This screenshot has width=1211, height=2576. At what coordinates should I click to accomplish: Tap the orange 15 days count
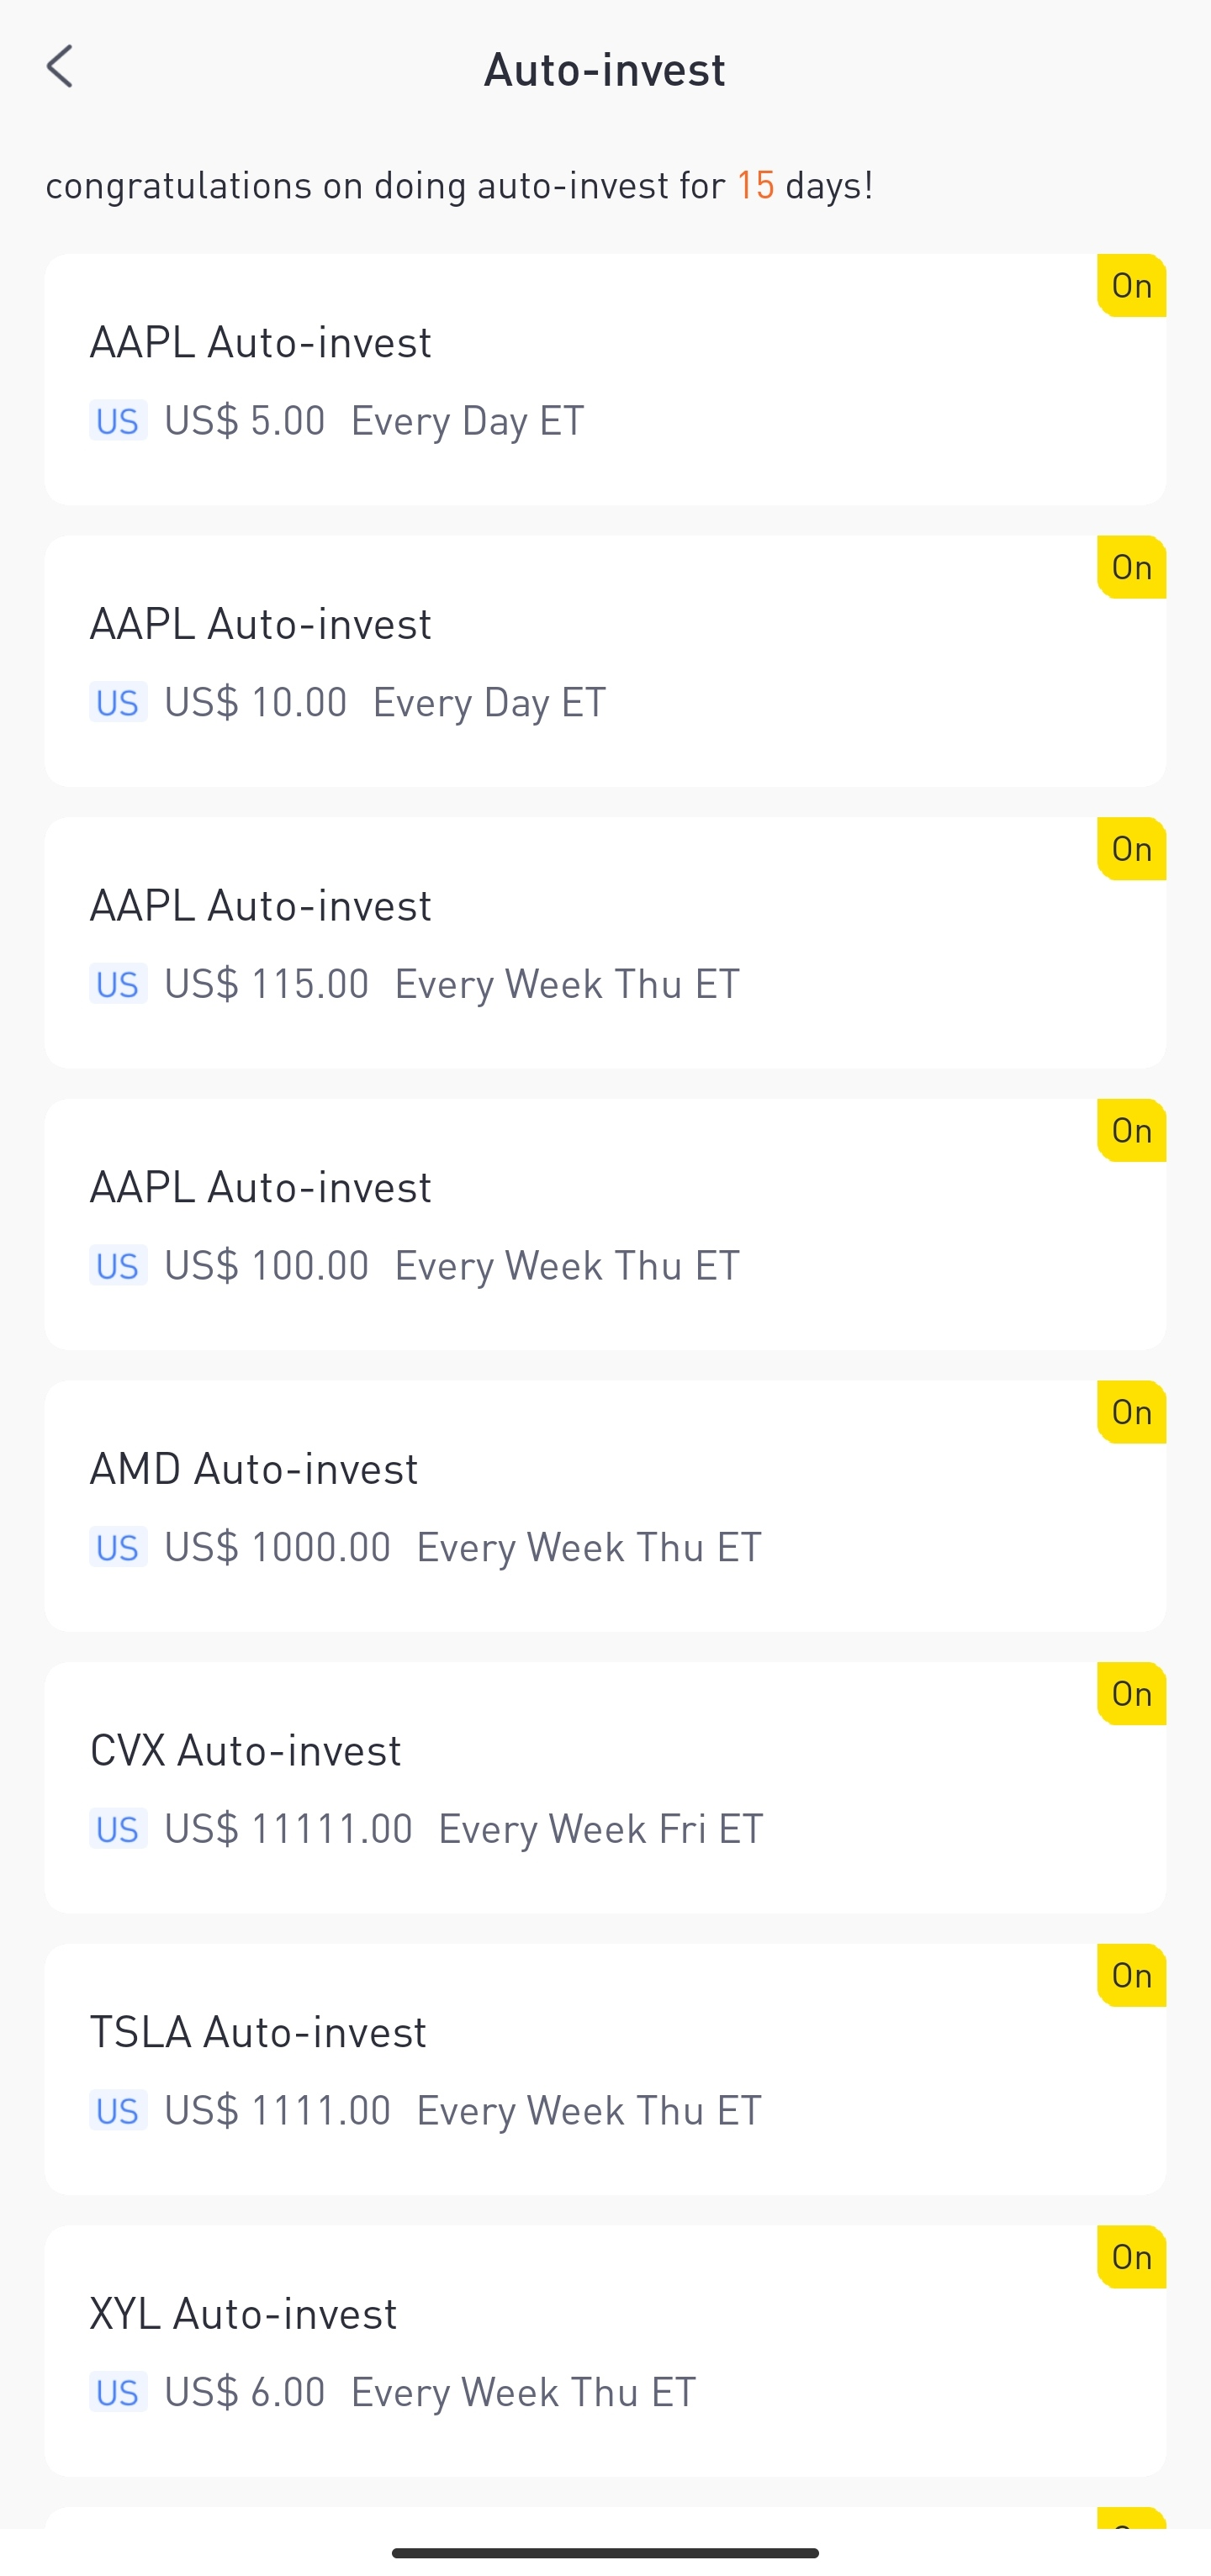click(755, 185)
